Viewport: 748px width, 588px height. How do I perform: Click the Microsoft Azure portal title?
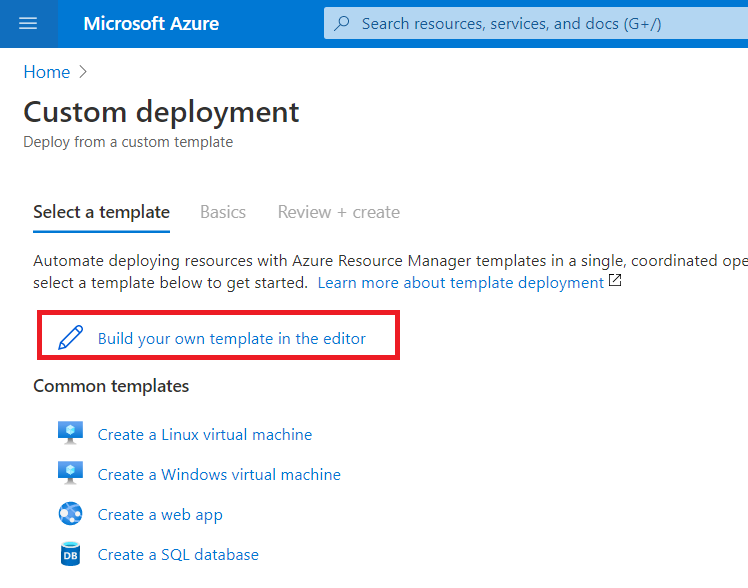[151, 23]
